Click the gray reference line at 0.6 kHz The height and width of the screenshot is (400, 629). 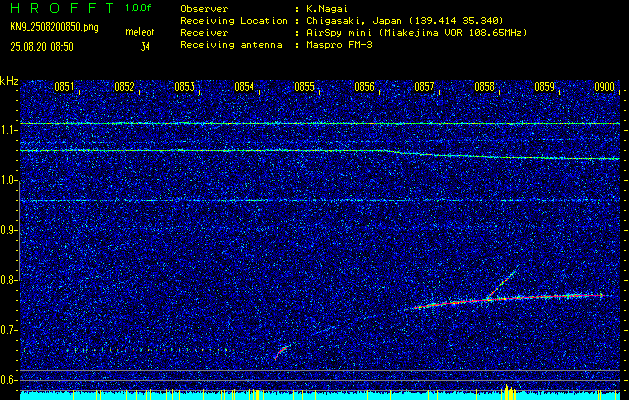click(320, 380)
